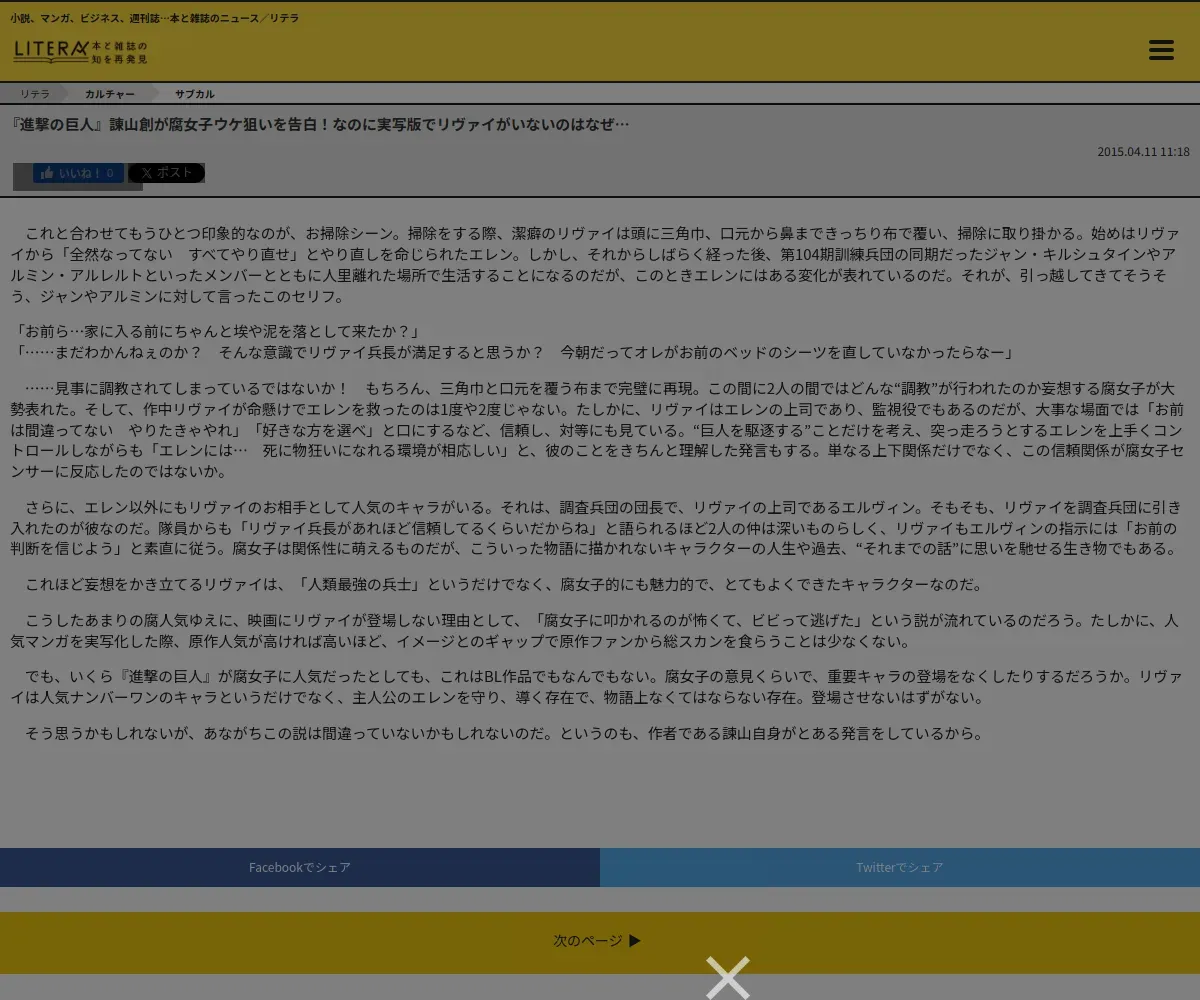This screenshot has height=1000, width=1200.
Task: Click quote line 「……まだわかんねぇのか？
Action: click(517, 353)
